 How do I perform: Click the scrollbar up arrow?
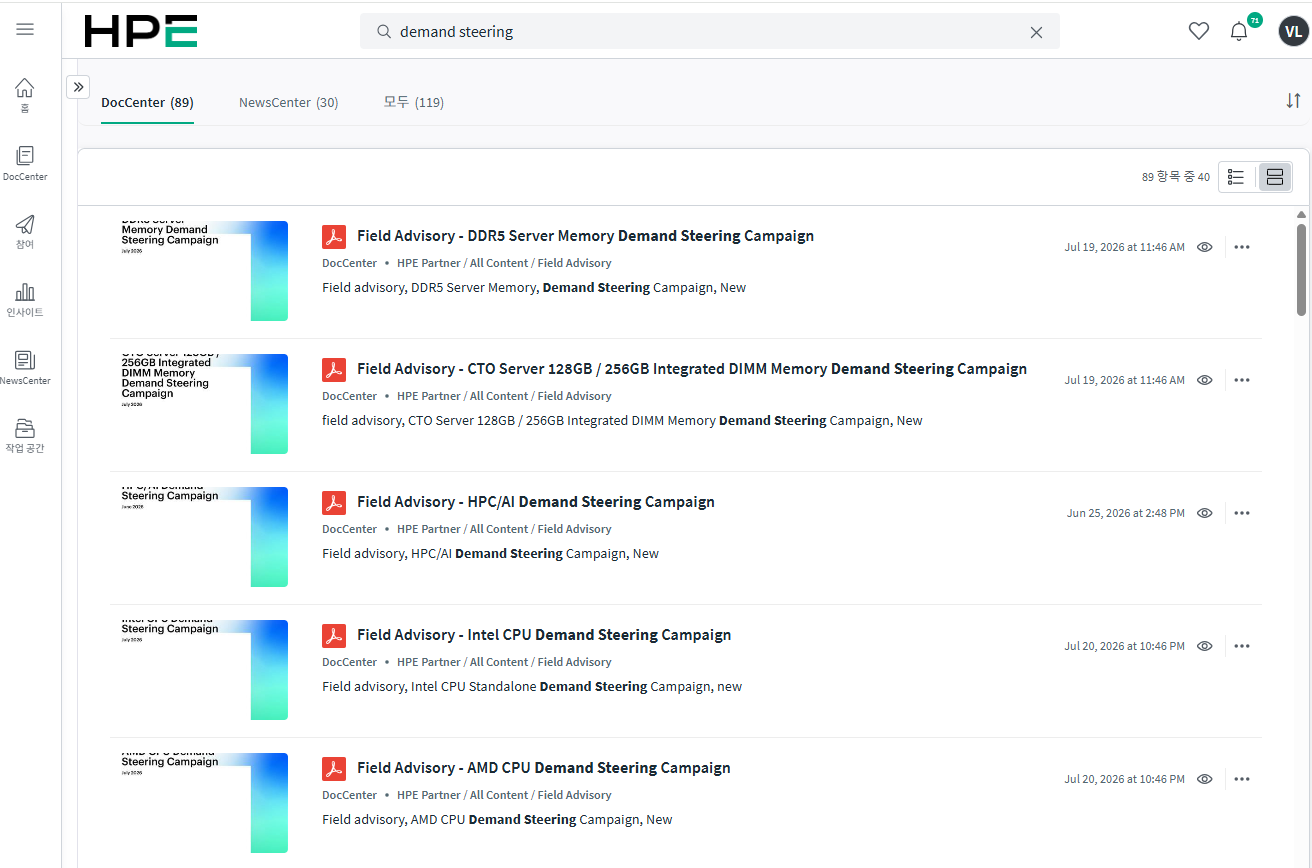coord(1301,214)
